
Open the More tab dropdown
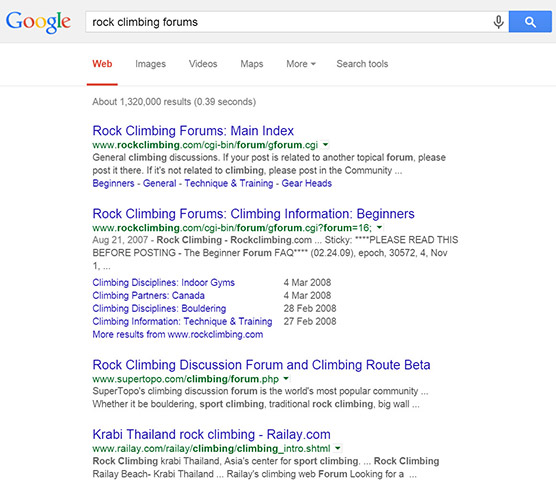301,64
